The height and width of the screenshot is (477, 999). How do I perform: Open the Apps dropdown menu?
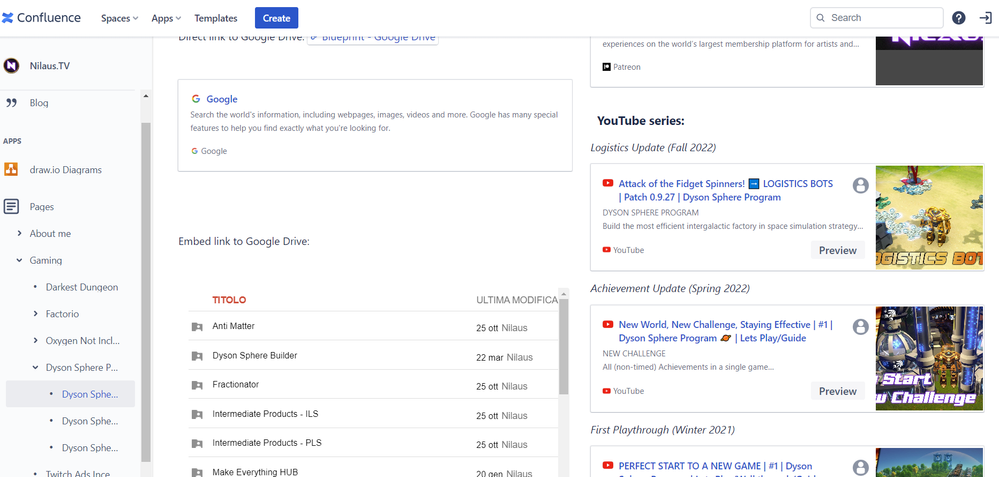click(x=166, y=18)
